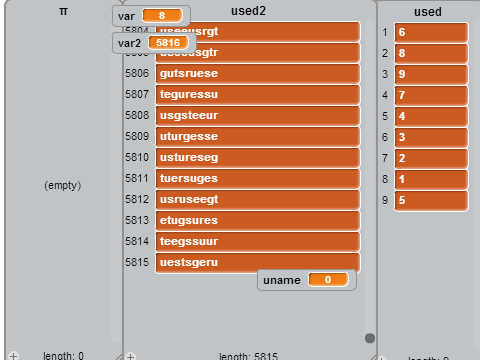Screen dimensions: 480x360
Task: Click the used2 list scrollbar handle
Action: (x=370, y=338)
